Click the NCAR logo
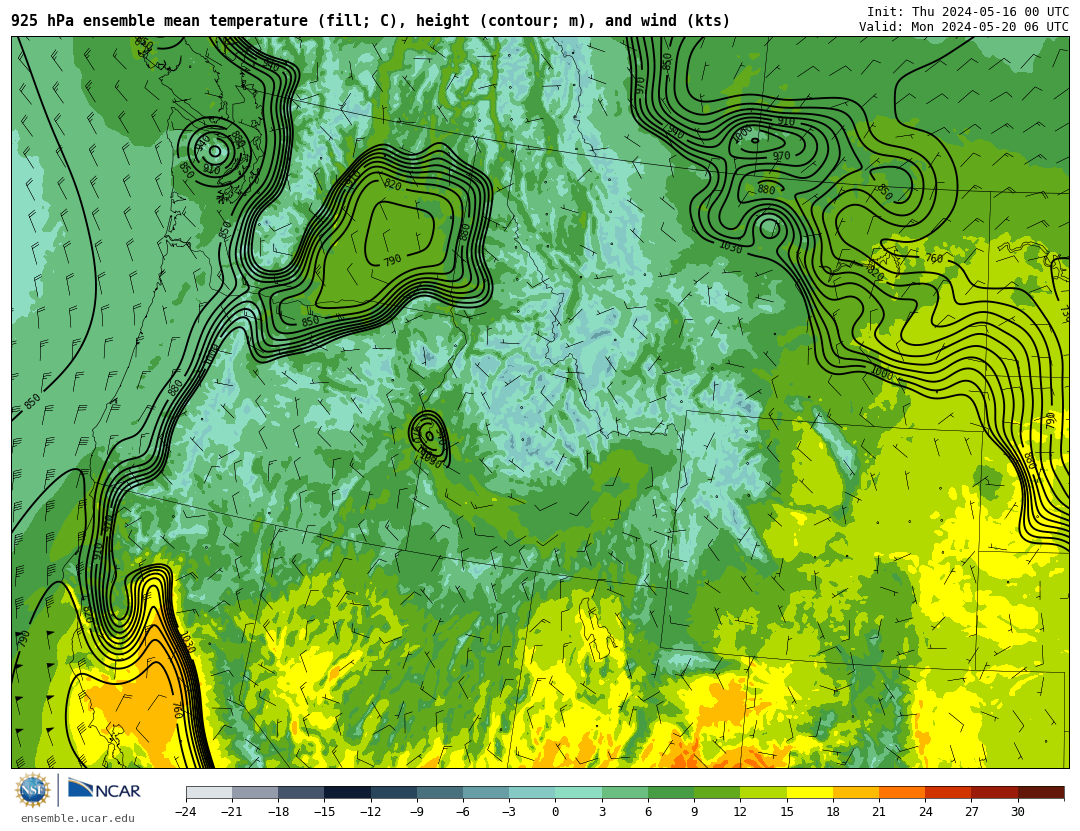Viewport: 1080px width, 831px height. [x=104, y=790]
